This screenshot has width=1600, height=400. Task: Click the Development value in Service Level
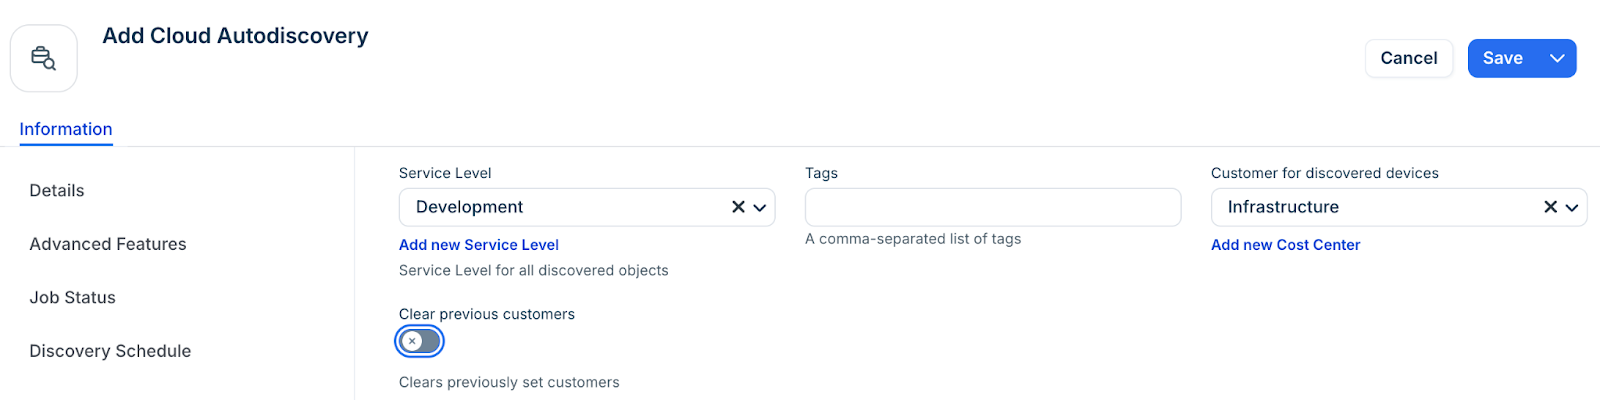click(x=470, y=207)
